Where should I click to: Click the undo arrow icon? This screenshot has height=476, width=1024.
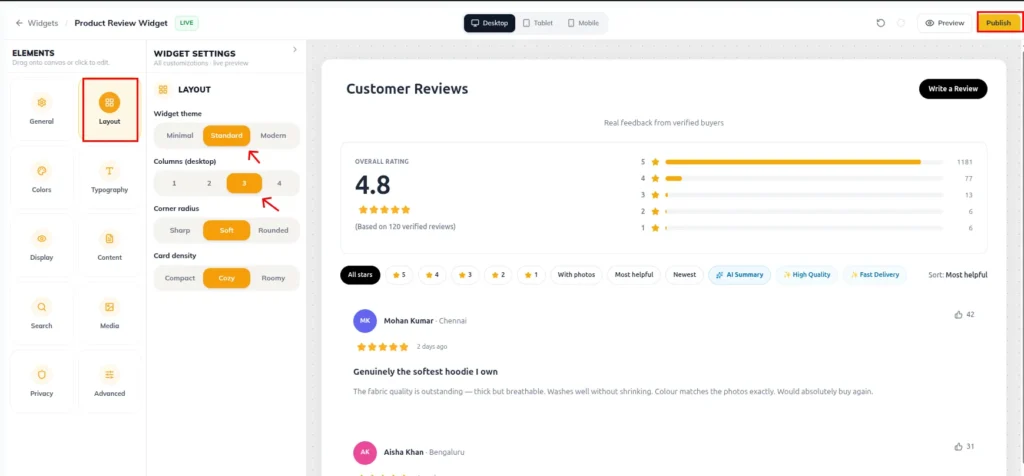880,23
